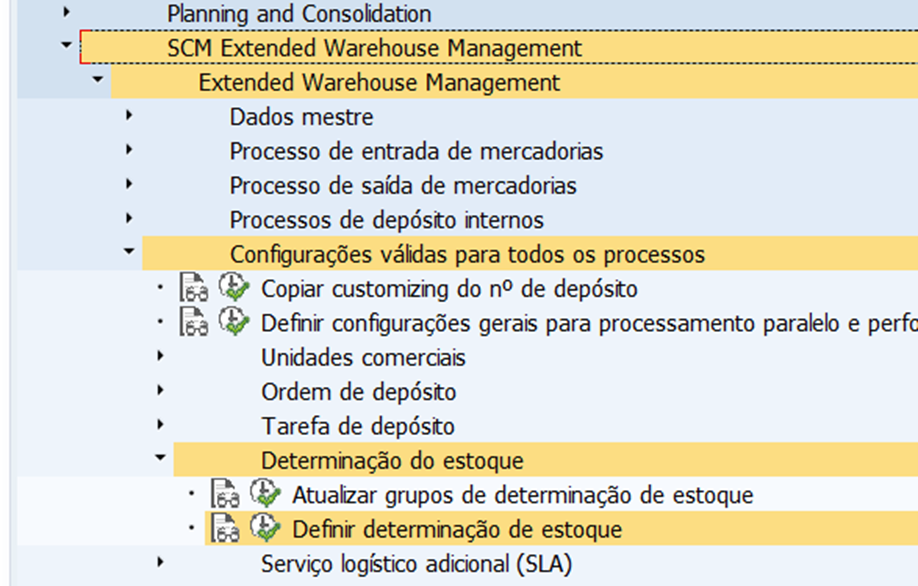Collapse the Extended Warehouse Management subnode
The width and height of the screenshot is (918, 586).
[97, 79]
